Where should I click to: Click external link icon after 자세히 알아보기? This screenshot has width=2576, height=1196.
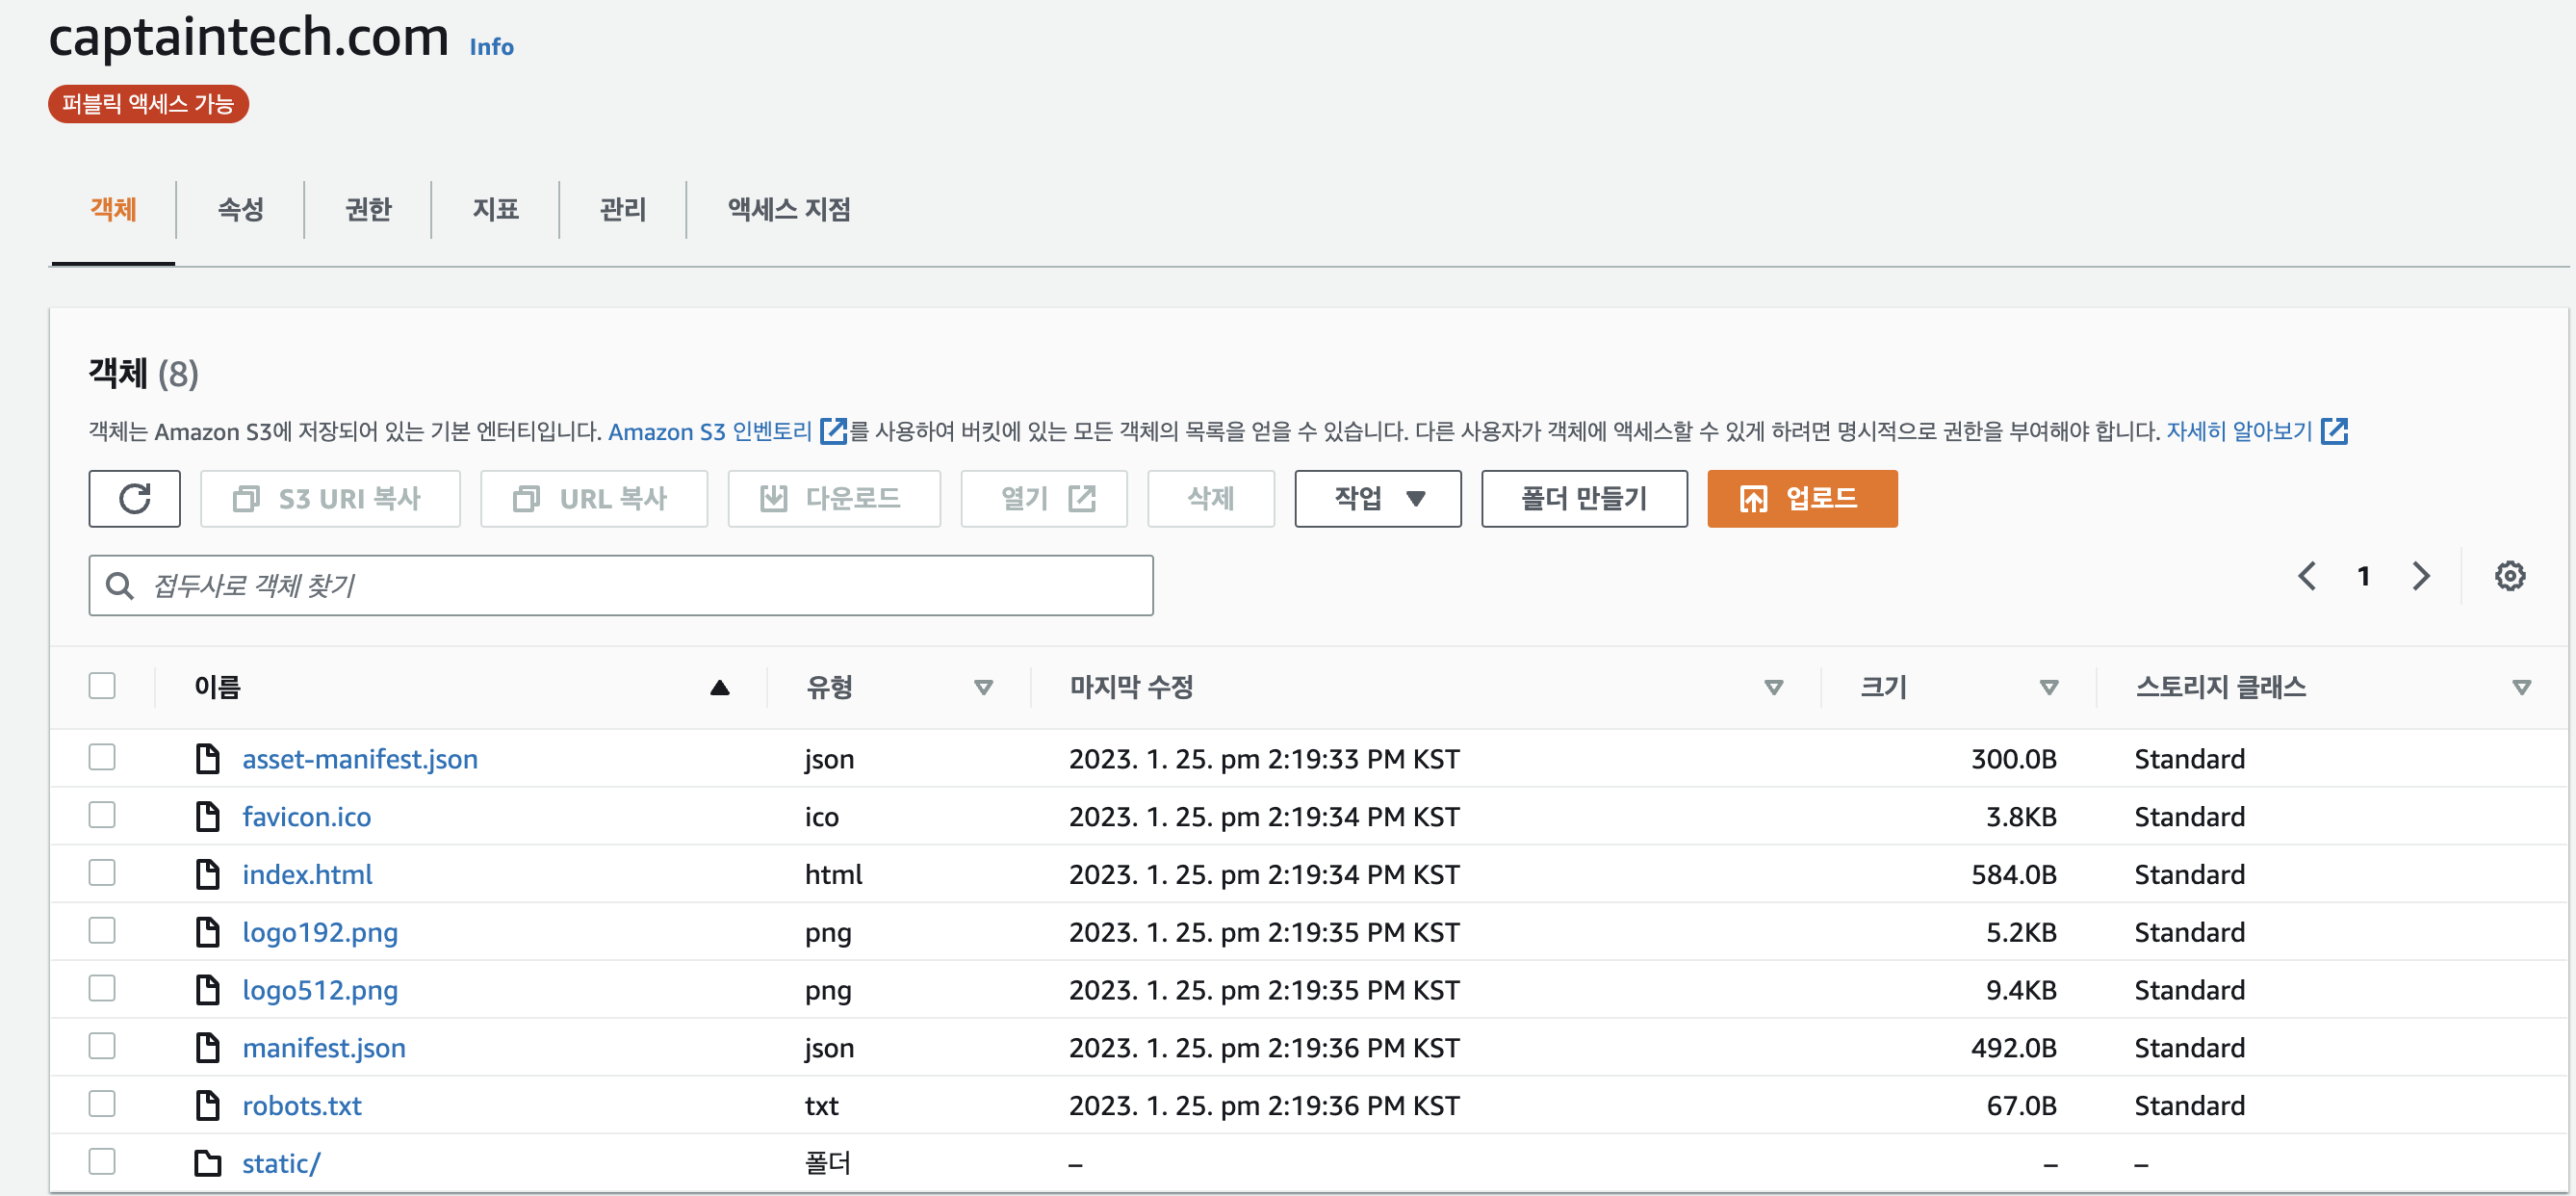click(x=2333, y=431)
